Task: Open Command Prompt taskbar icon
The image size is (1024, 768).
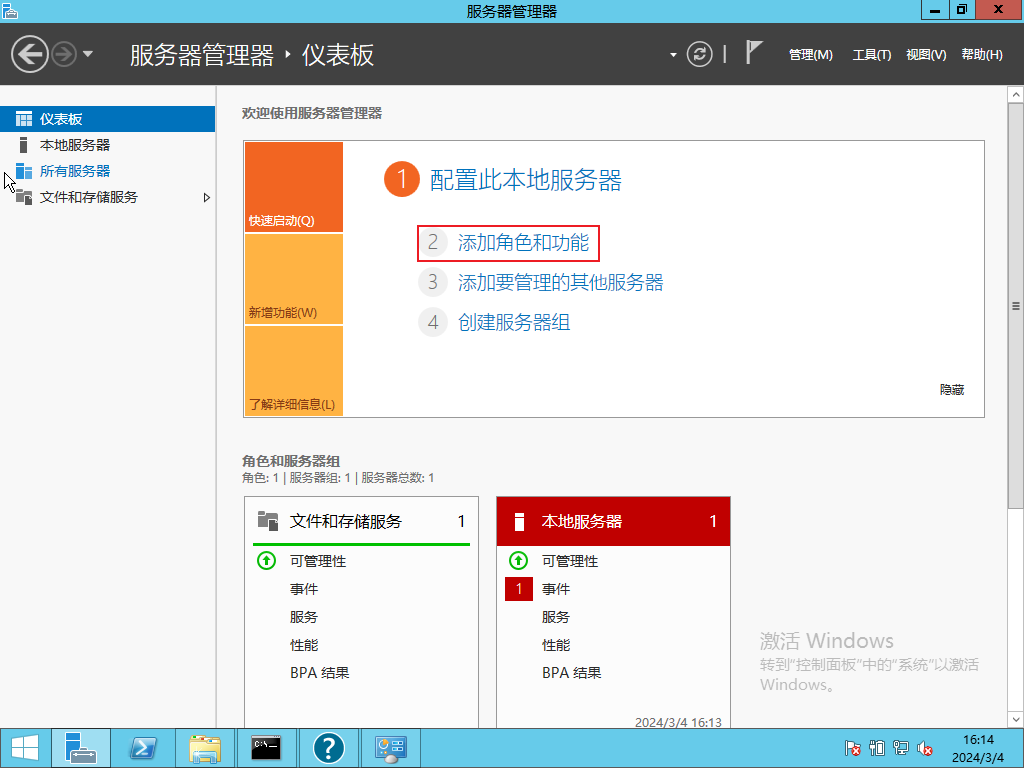Action: click(x=266, y=748)
